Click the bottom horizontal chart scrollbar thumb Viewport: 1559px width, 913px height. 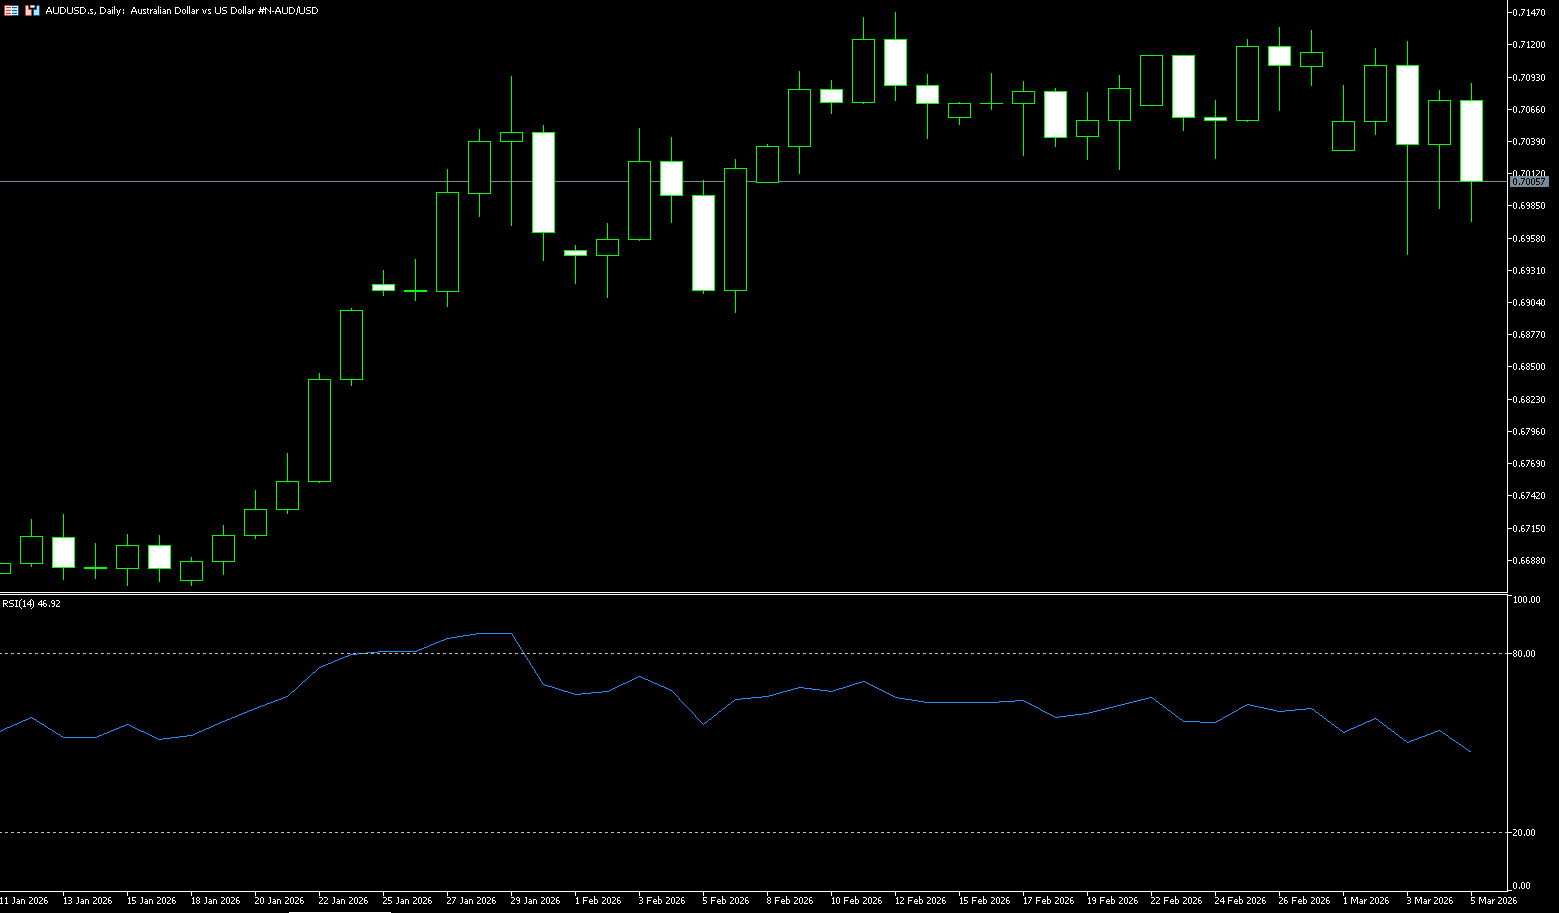coord(340,911)
